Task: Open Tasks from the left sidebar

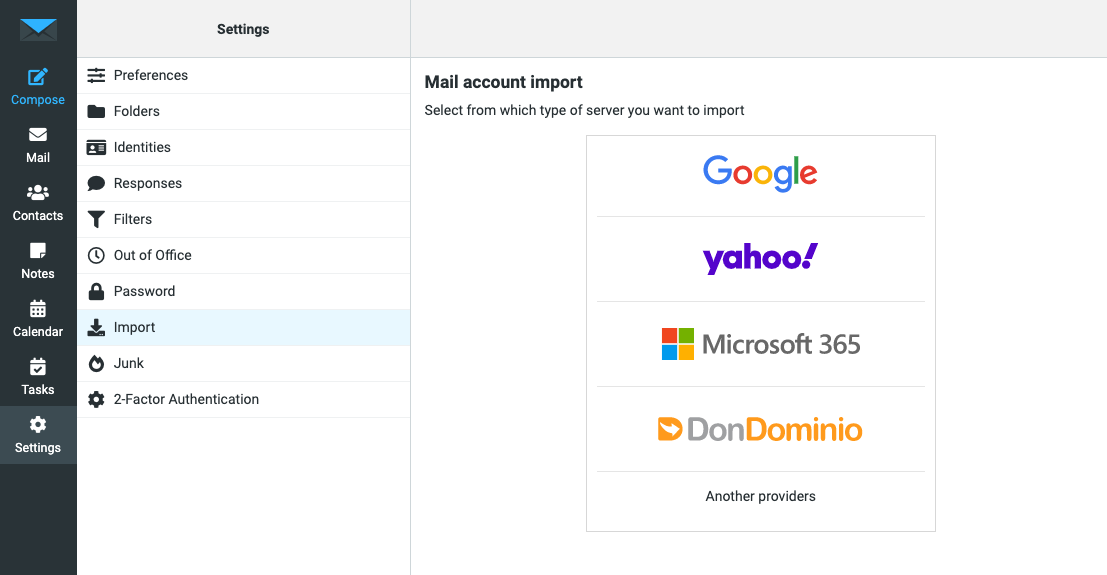Action: tap(37, 377)
